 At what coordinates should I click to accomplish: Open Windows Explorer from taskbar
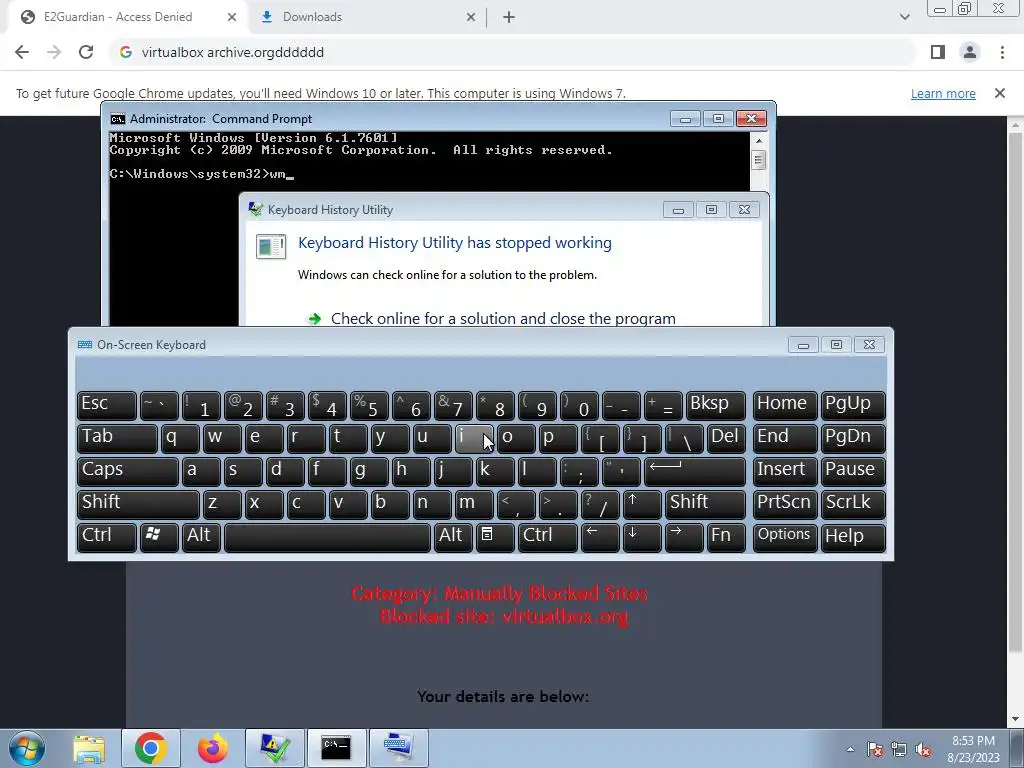click(x=89, y=748)
